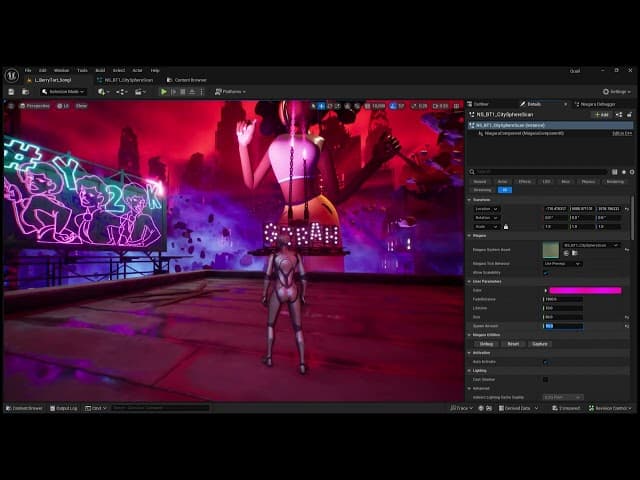The height and width of the screenshot is (480, 640).
Task: Toggle rotation angle snapping in viewport
Action: click(393, 106)
